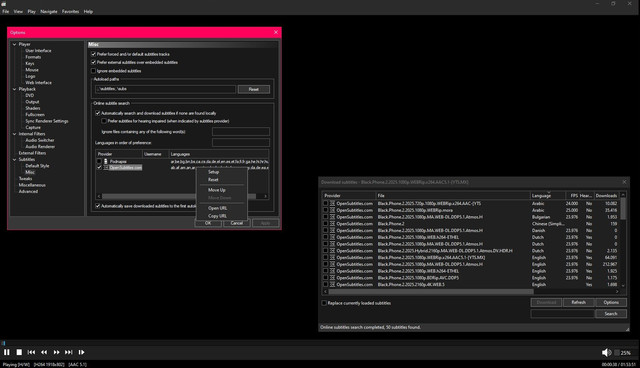Toggle Prefer external subtitles over embedded
This screenshot has height=368, width=640.
pos(93,62)
